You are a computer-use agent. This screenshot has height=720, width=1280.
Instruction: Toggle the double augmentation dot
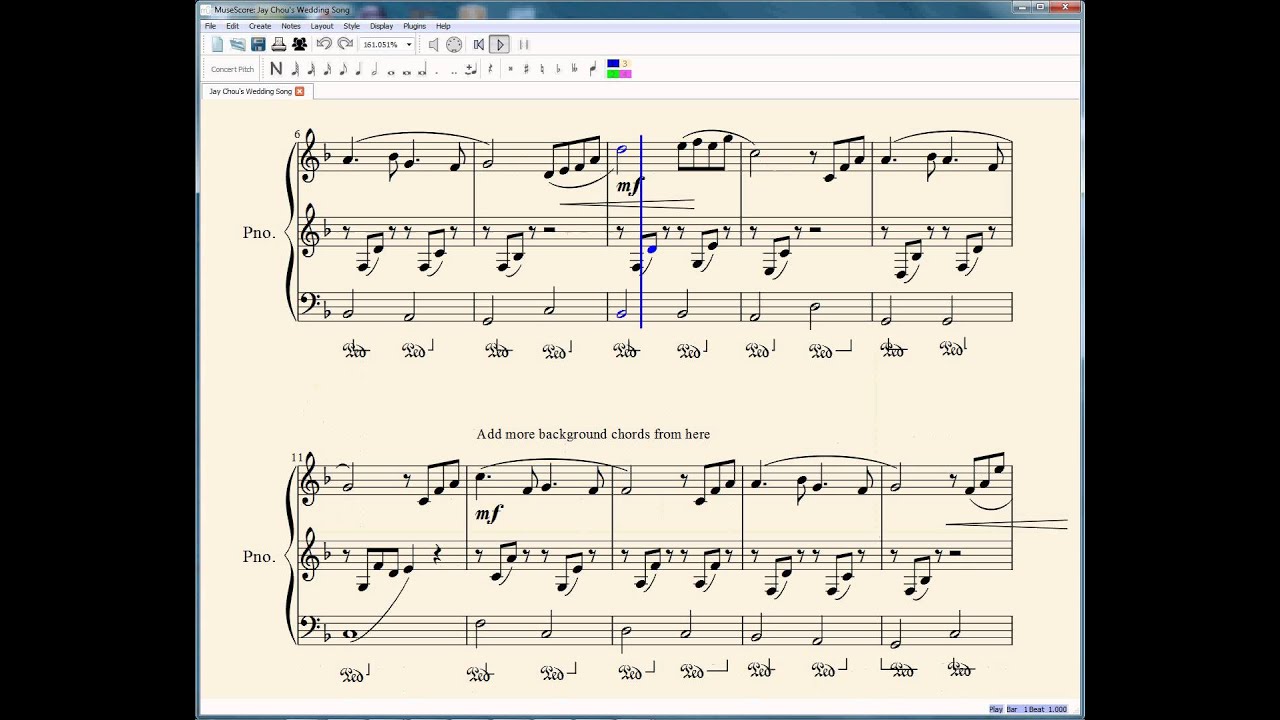(x=454, y=71)
